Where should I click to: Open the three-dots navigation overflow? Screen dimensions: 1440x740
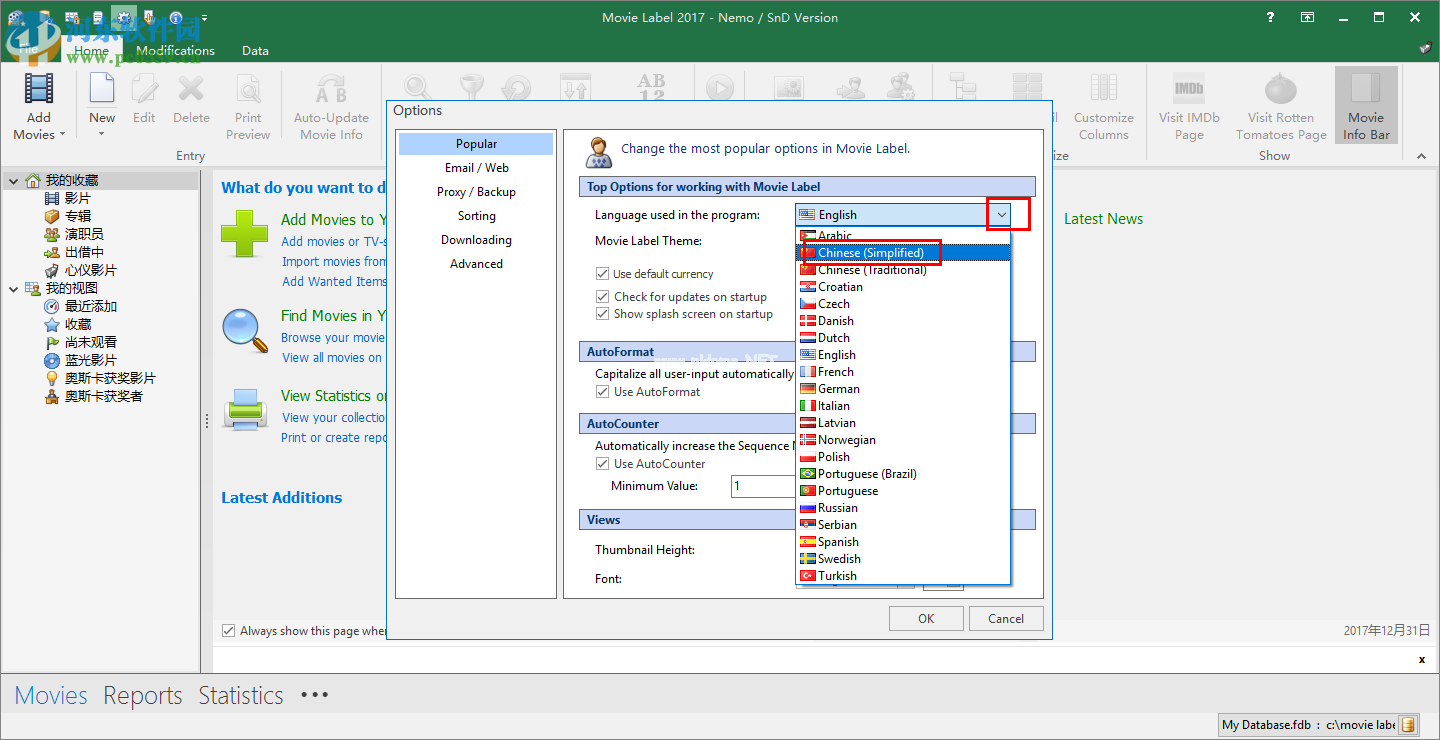point(314,695)
